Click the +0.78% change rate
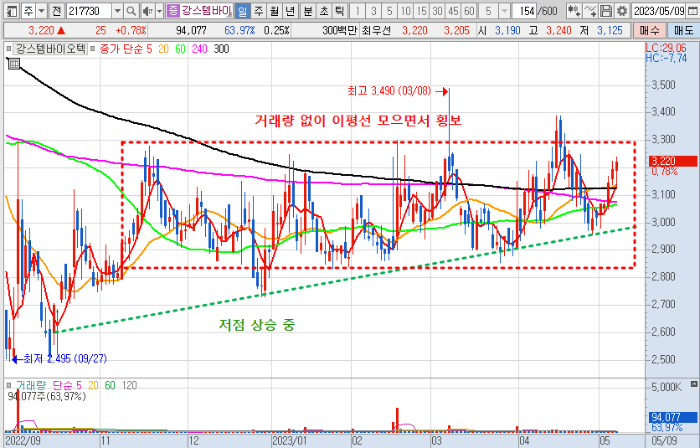This screenshot has width=700, height=448. click(131, 30)
